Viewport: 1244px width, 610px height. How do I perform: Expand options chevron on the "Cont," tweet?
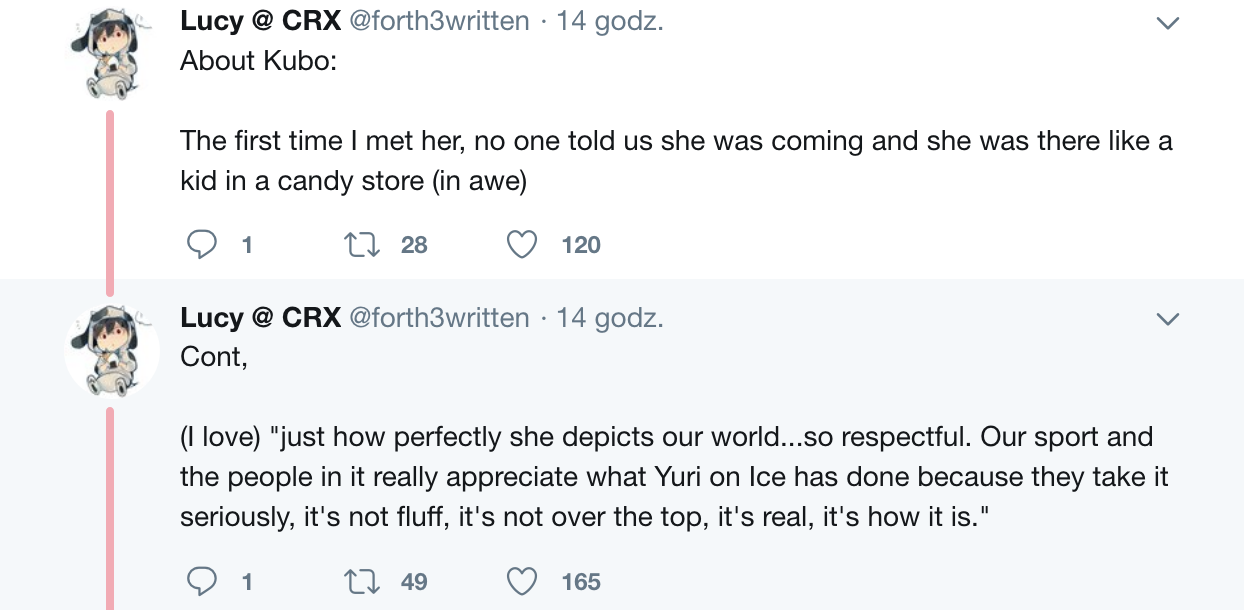(1167, 319)
